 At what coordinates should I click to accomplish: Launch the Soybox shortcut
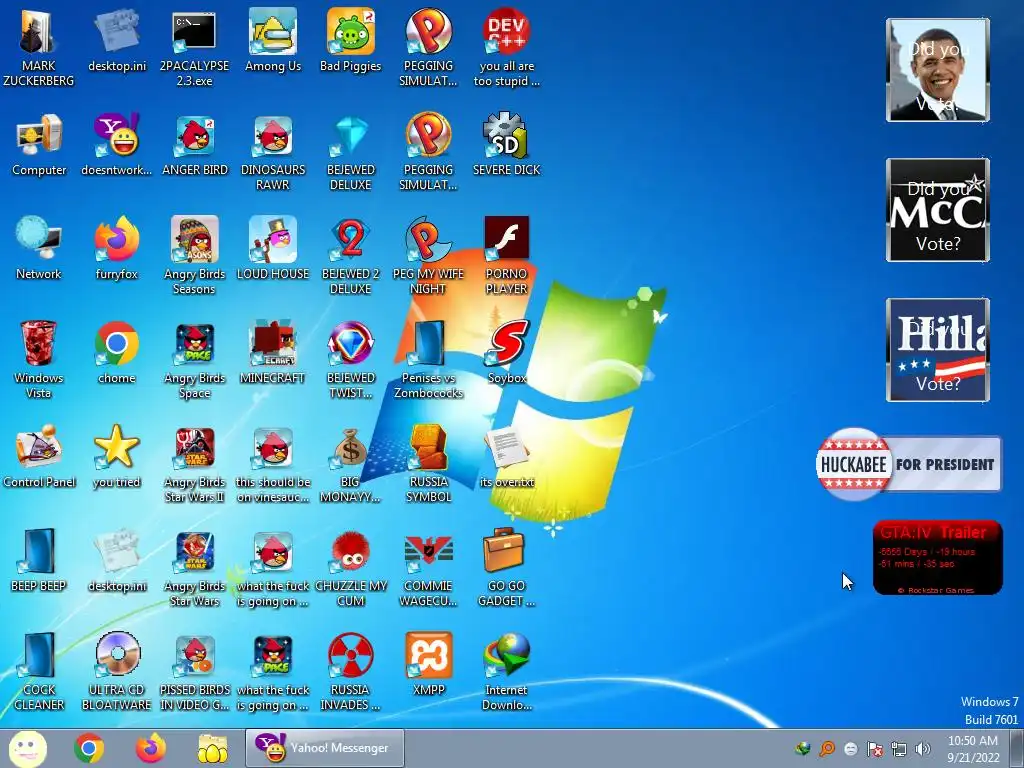[x=506, y=353]
